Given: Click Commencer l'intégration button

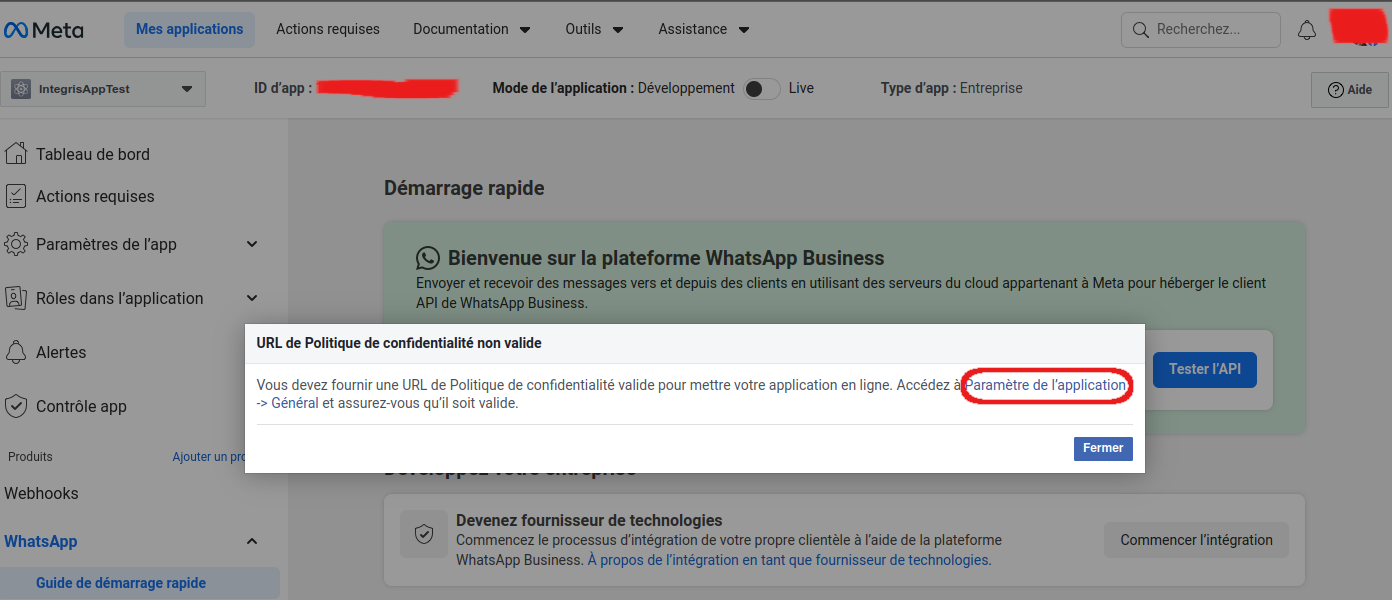Looking at the screenshot, I should [x=1196, y=540].
